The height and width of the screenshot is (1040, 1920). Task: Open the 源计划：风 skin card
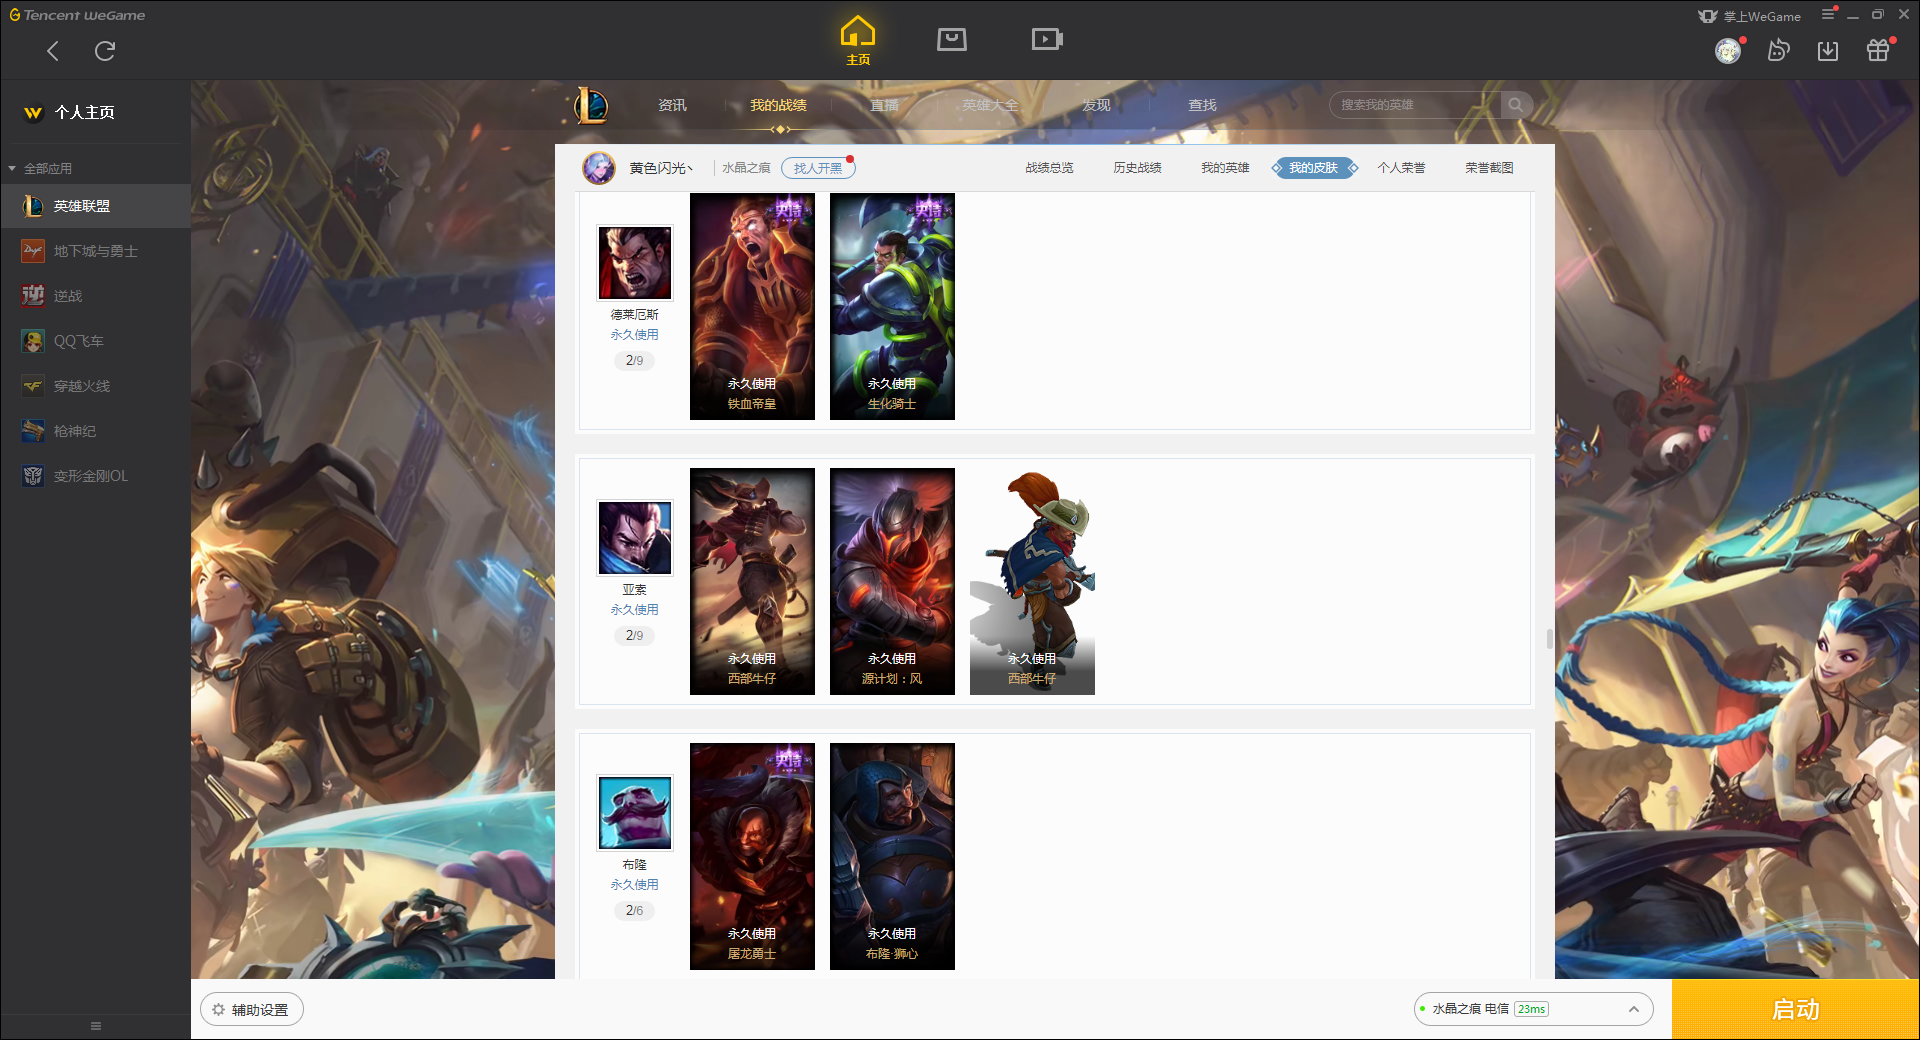pos(892,581)
